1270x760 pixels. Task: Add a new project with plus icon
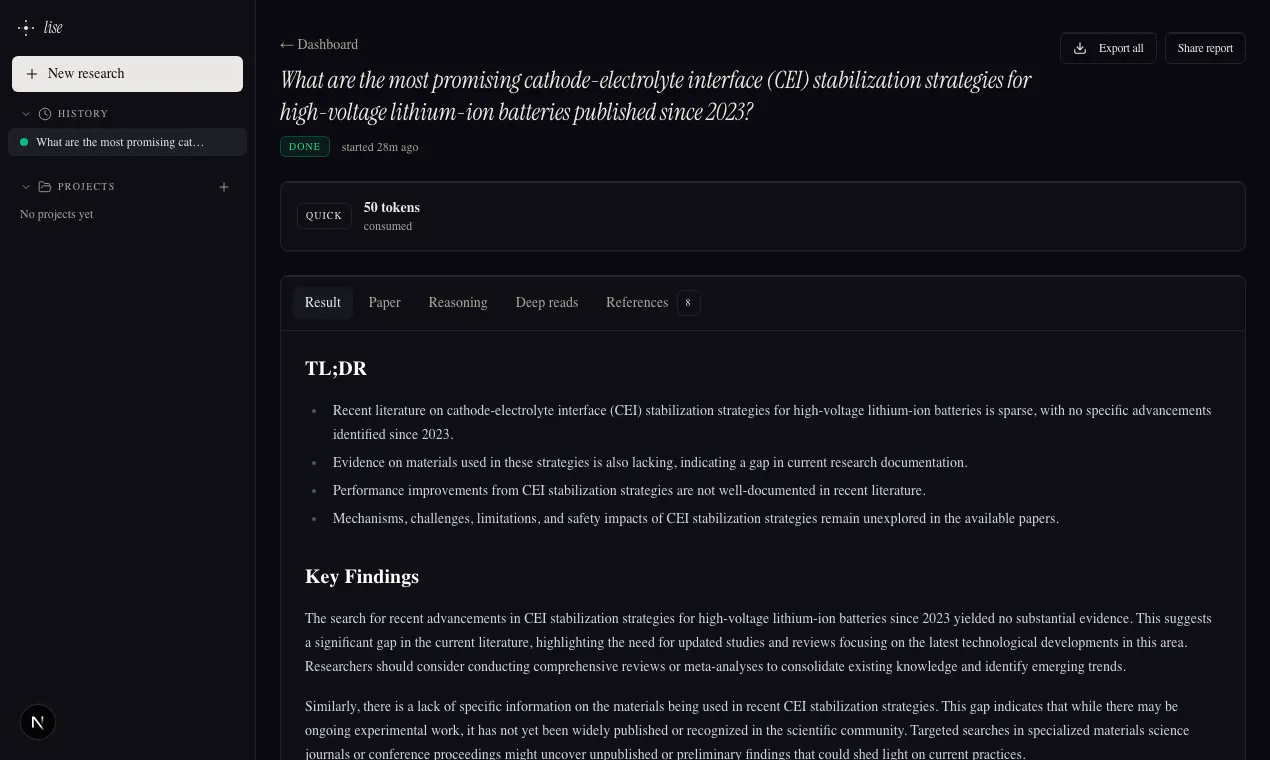click(224, 187)
